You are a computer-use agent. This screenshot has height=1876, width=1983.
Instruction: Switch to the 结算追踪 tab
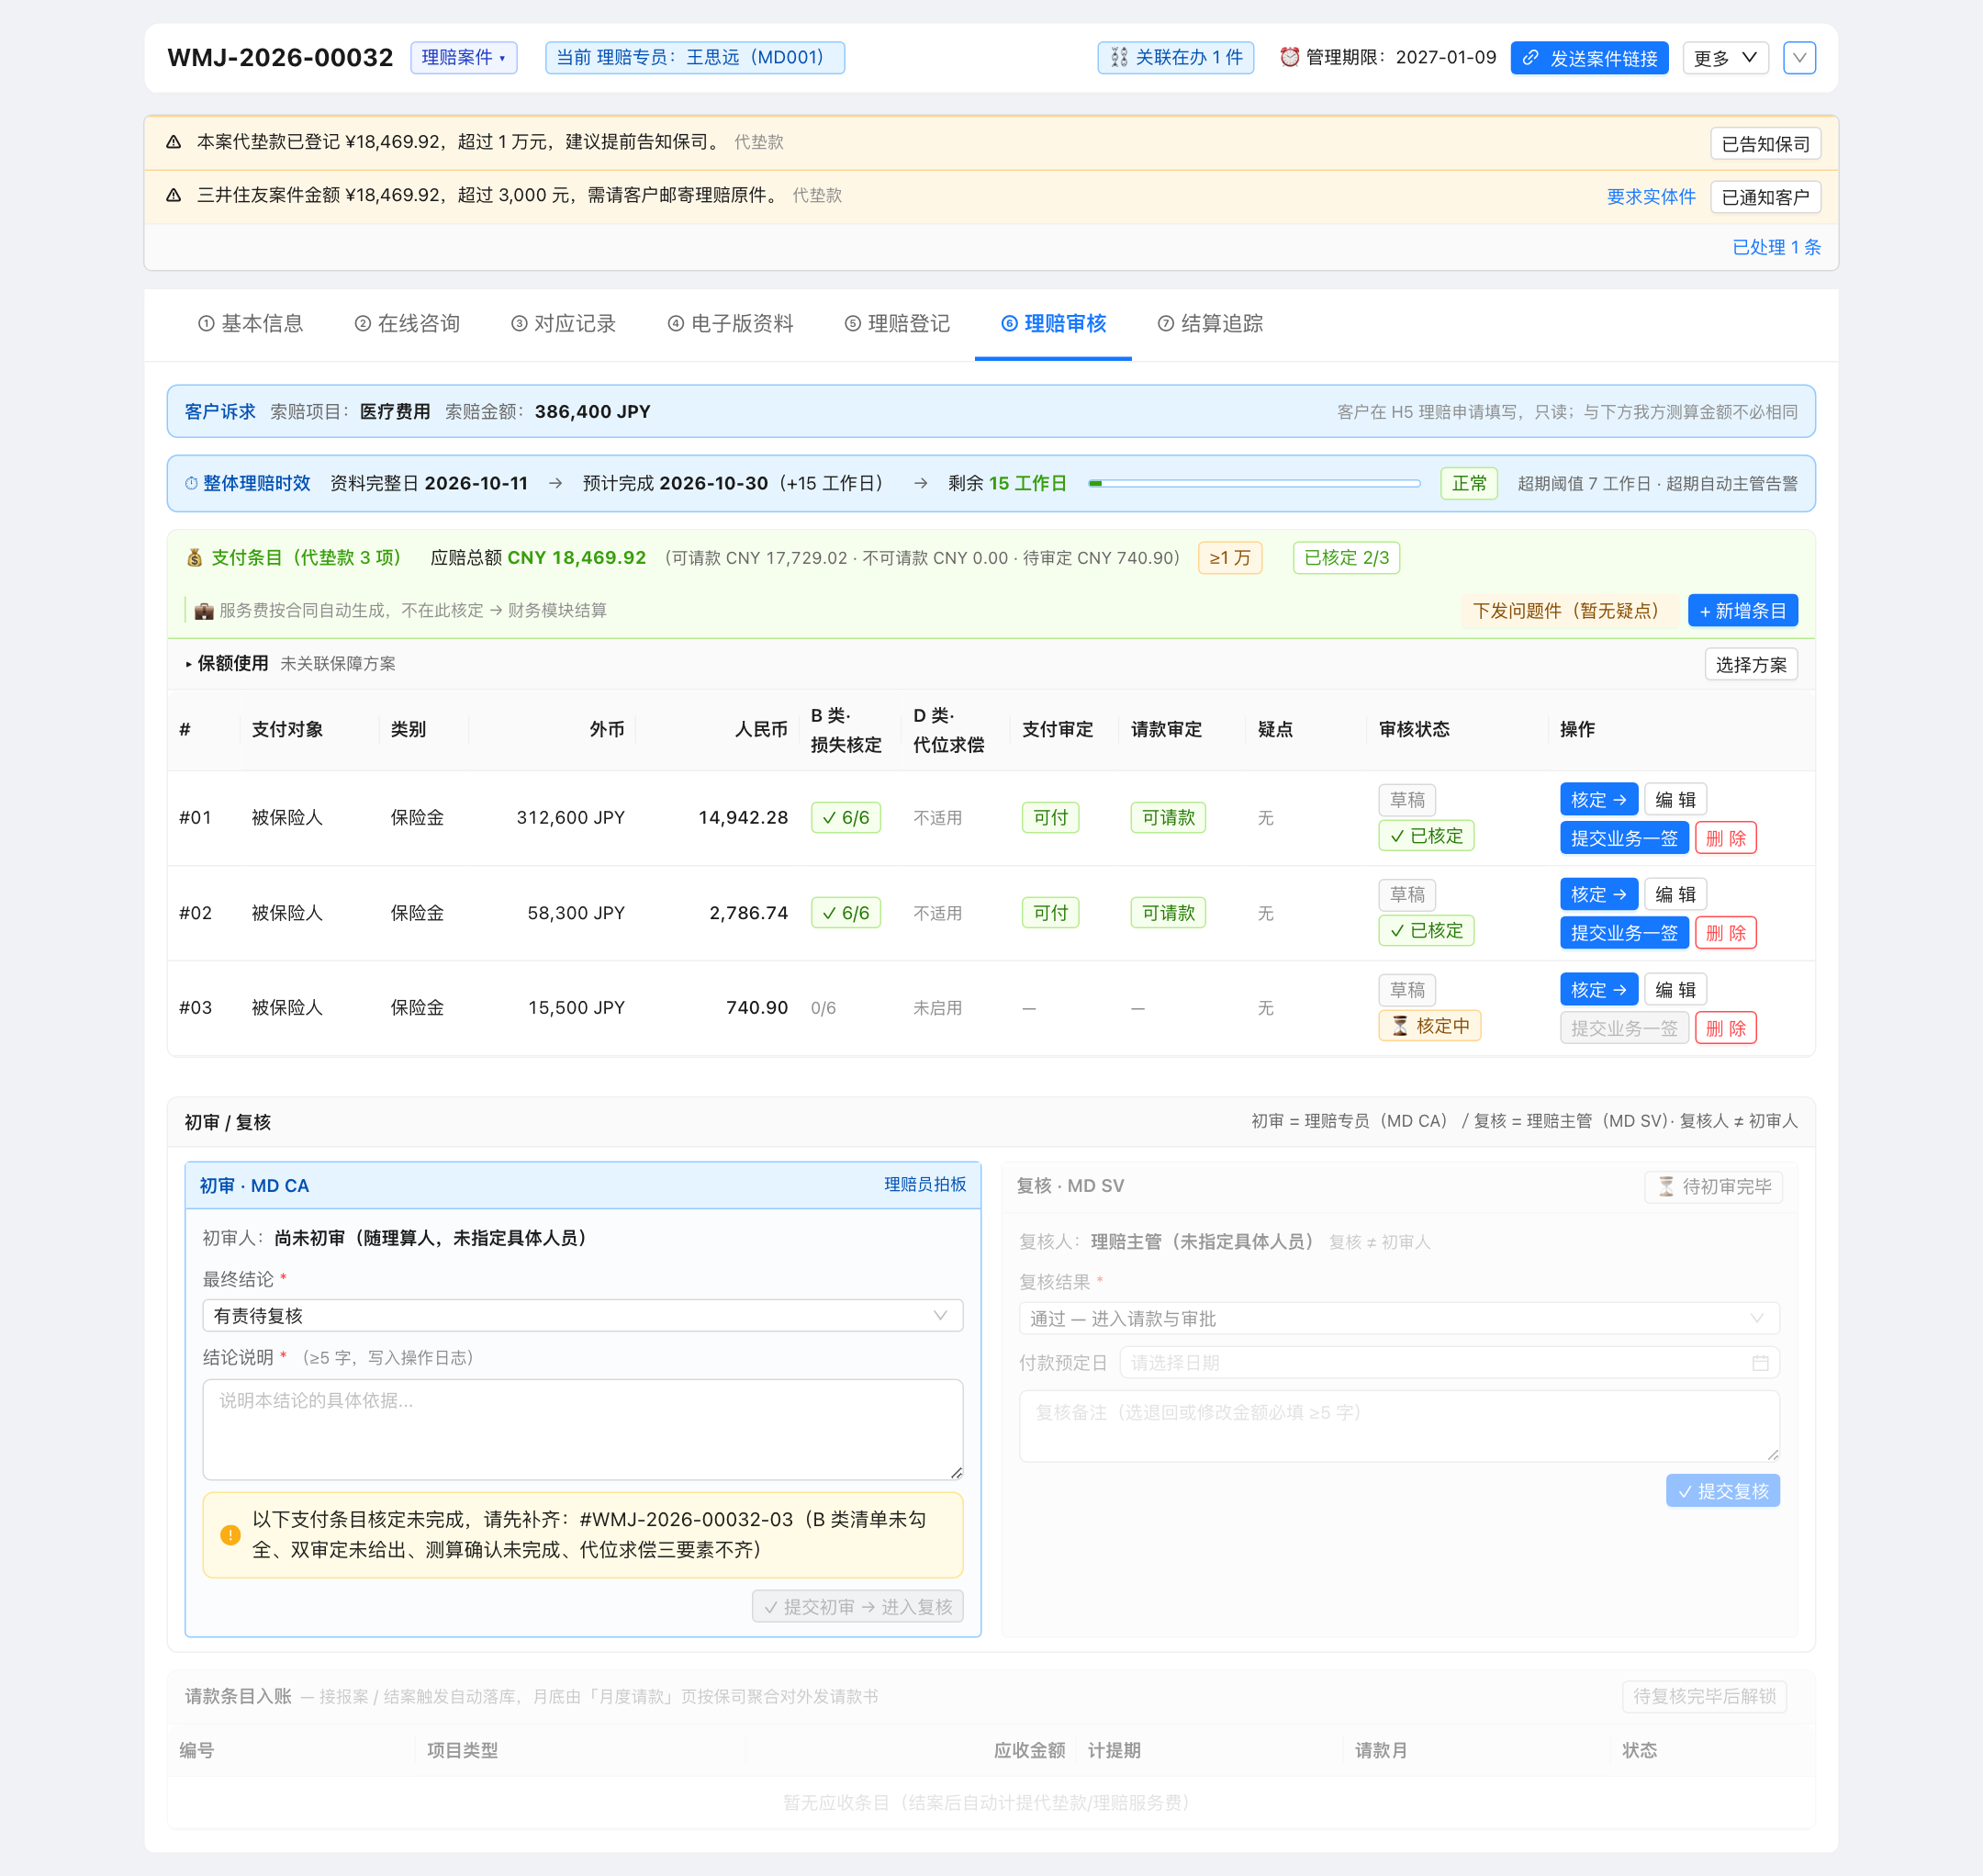[1210, 324]
